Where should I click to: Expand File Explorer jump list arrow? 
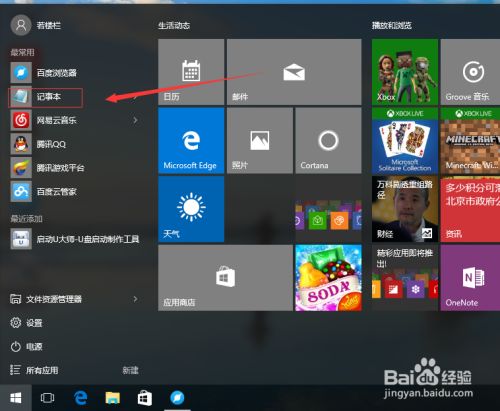tap(135, 299)
